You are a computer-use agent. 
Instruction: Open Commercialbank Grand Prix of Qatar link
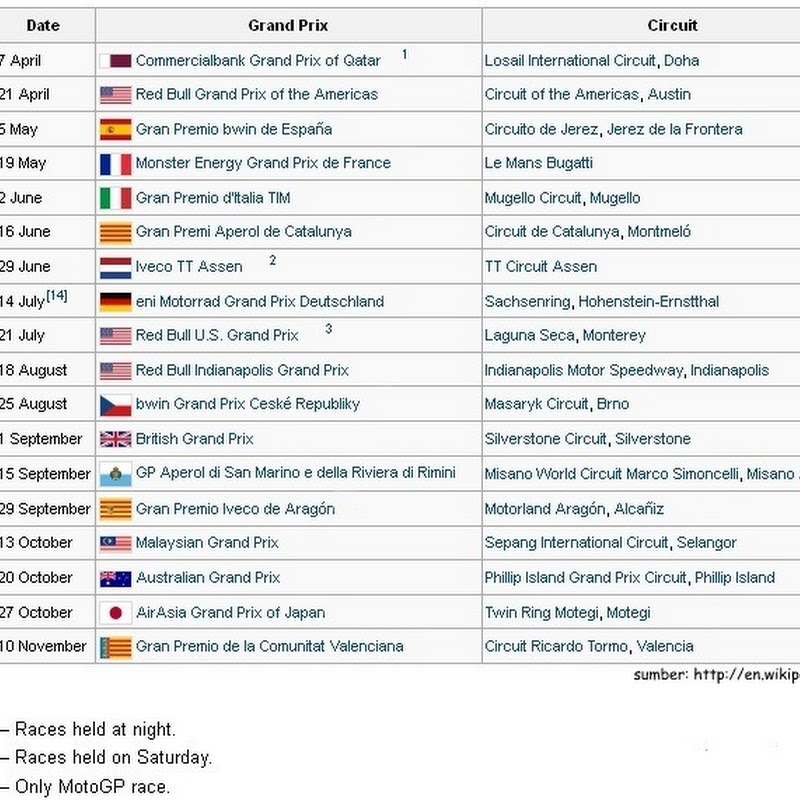coord(258,61)
